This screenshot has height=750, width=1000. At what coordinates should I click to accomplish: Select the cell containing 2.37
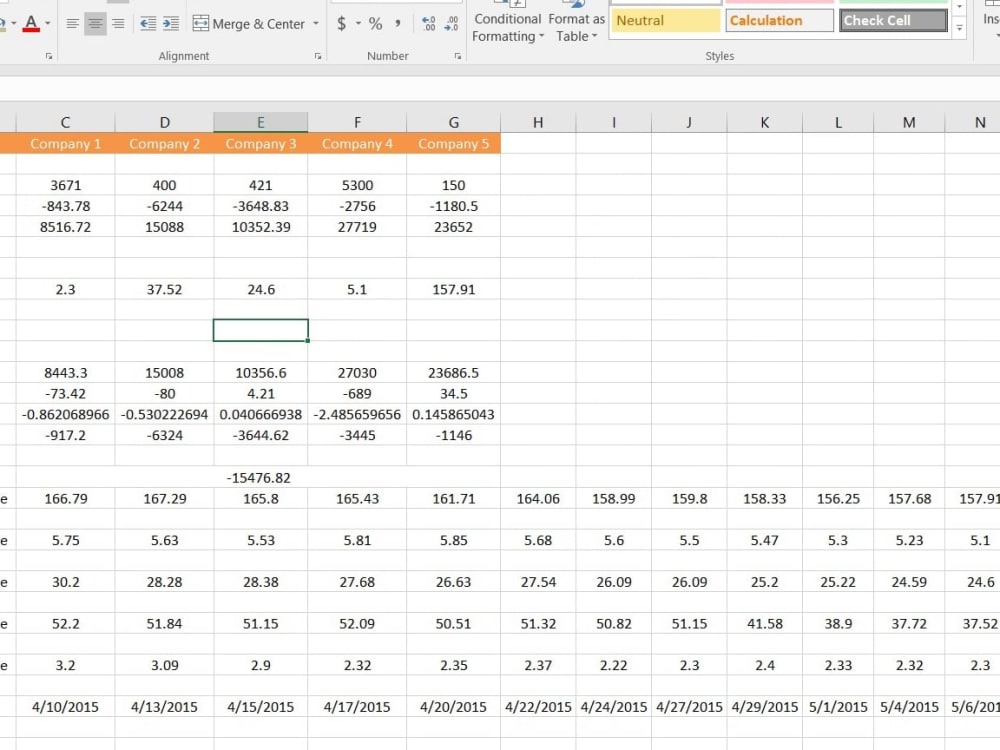pyautogui.click(x=538, y=665)
